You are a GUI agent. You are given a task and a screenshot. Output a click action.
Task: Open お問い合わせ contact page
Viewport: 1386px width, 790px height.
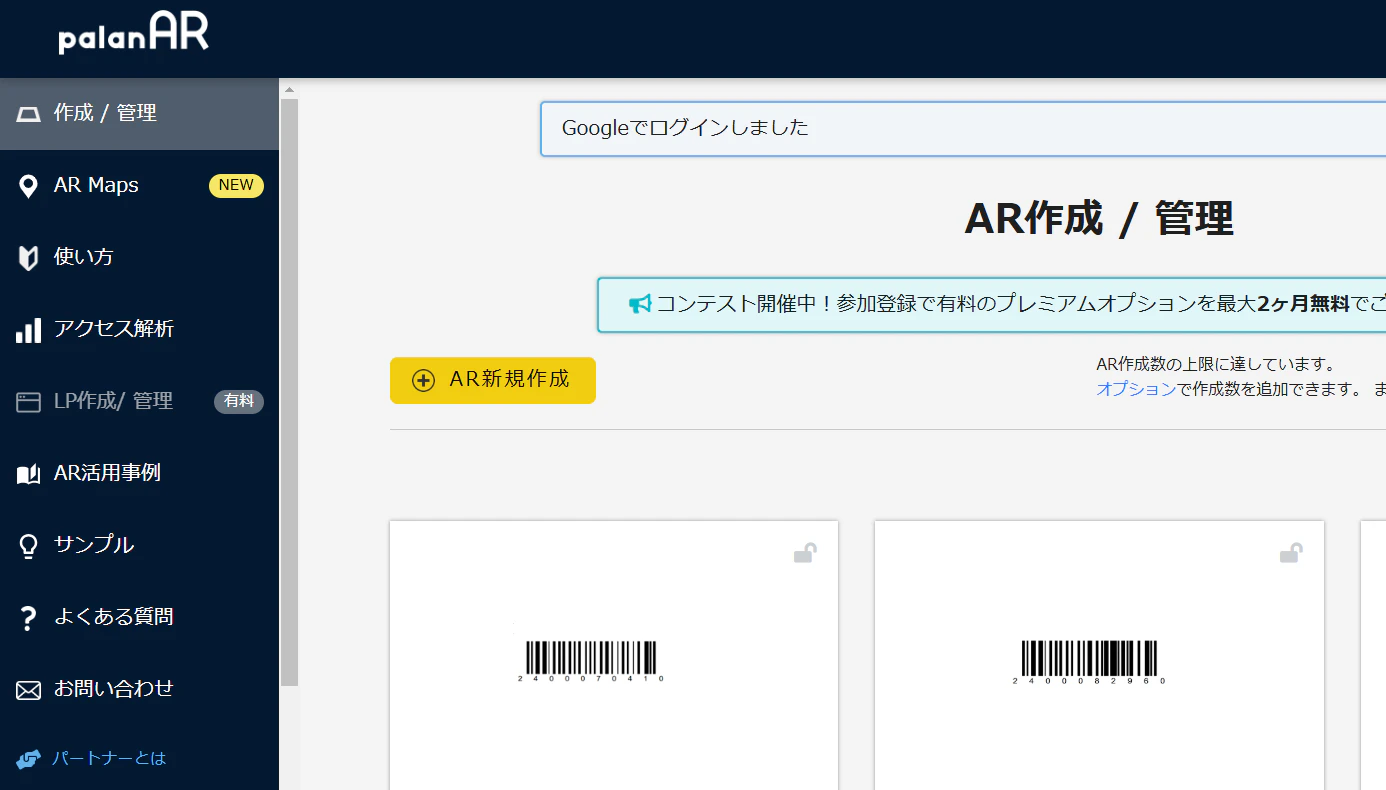139,690
